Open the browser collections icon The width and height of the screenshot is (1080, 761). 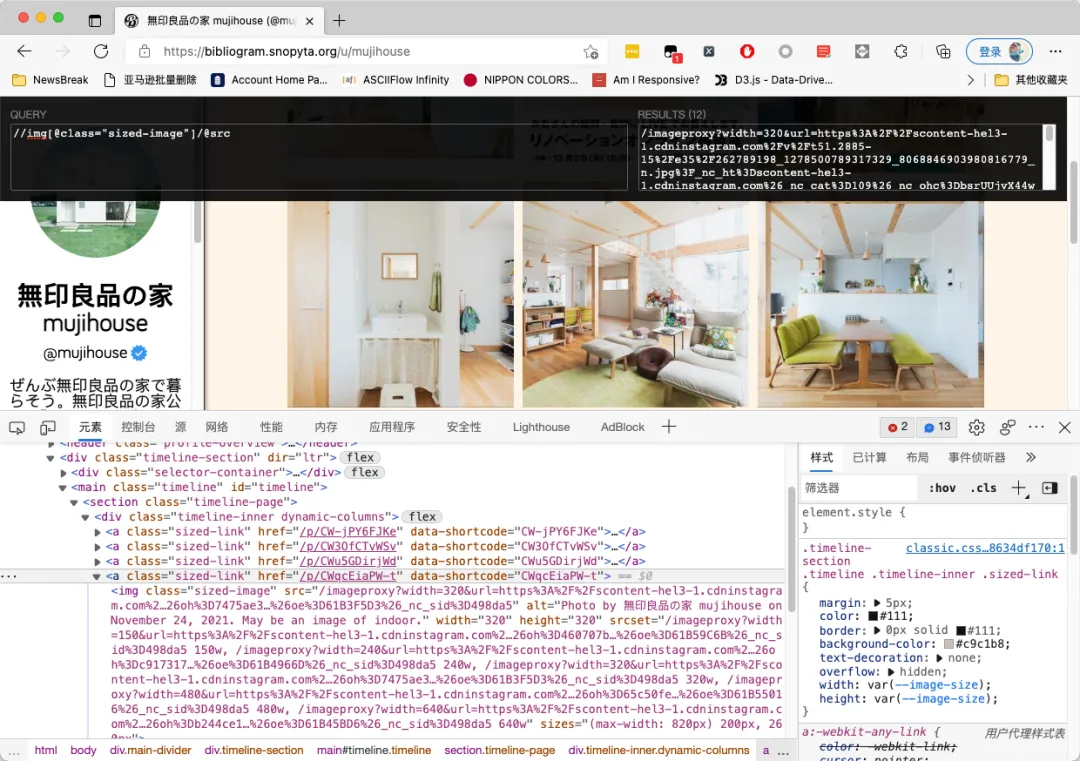[943, 52]
